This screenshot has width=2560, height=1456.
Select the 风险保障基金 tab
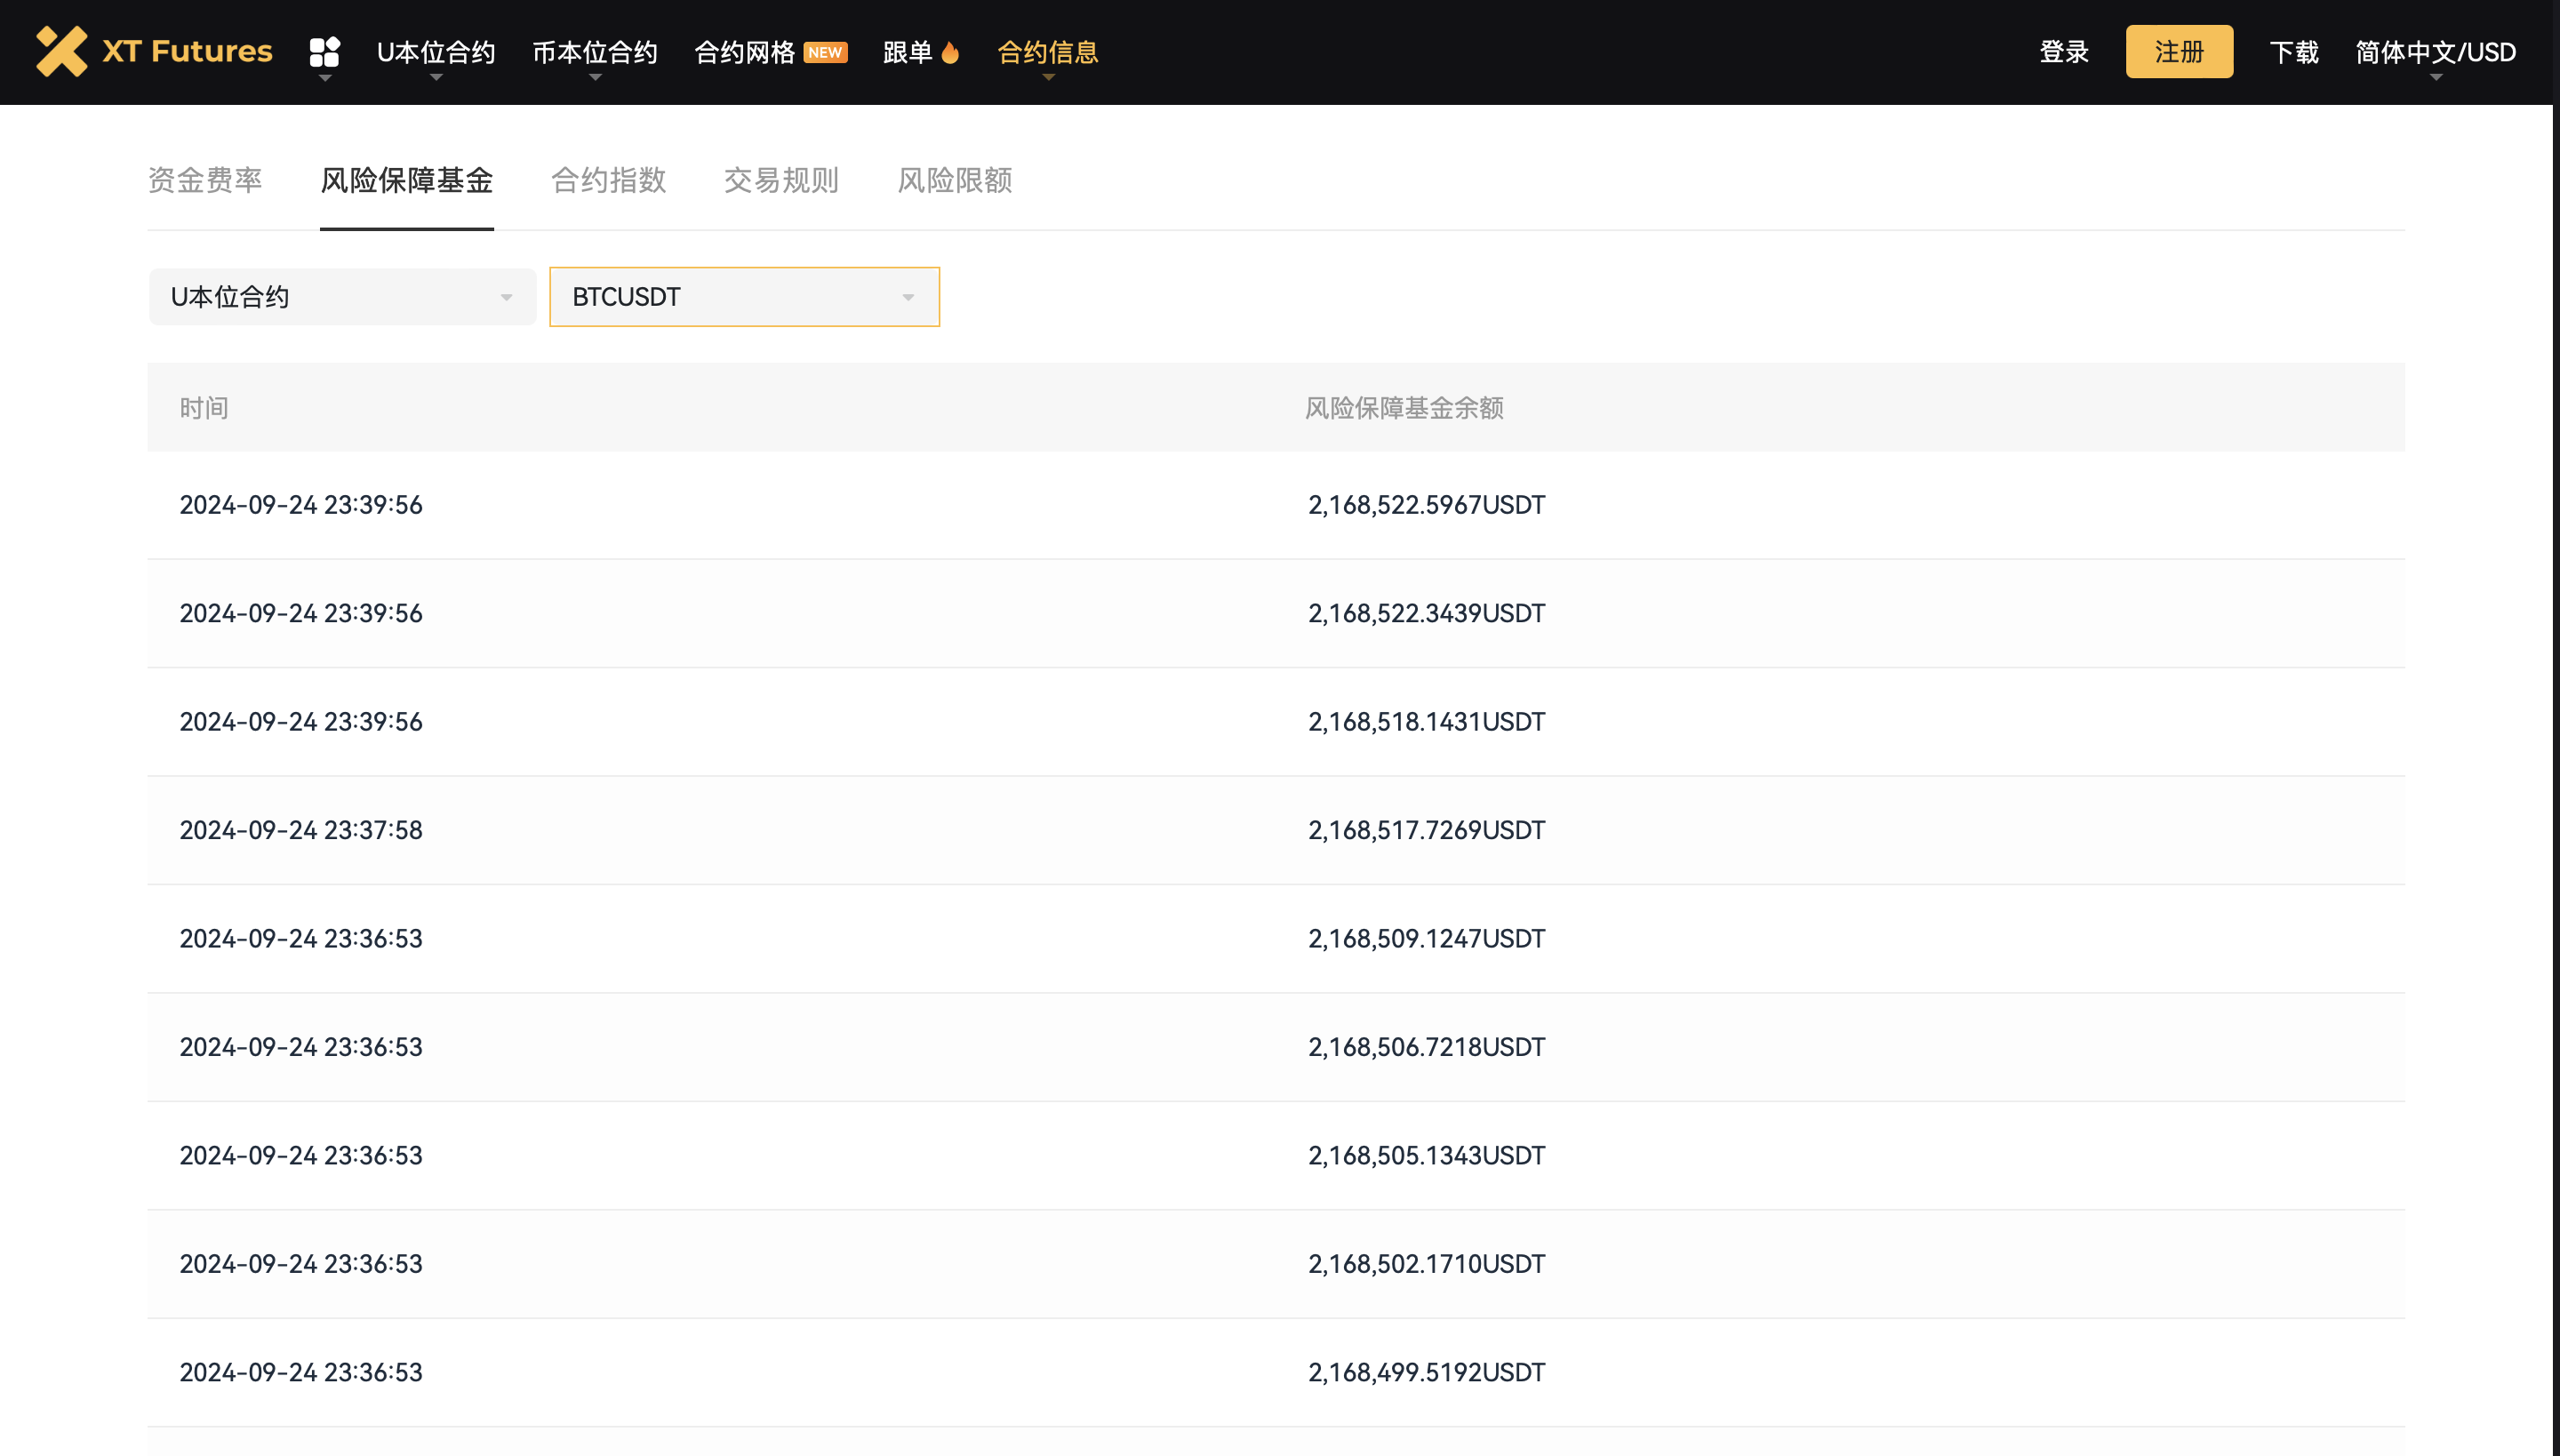(406, 180)
